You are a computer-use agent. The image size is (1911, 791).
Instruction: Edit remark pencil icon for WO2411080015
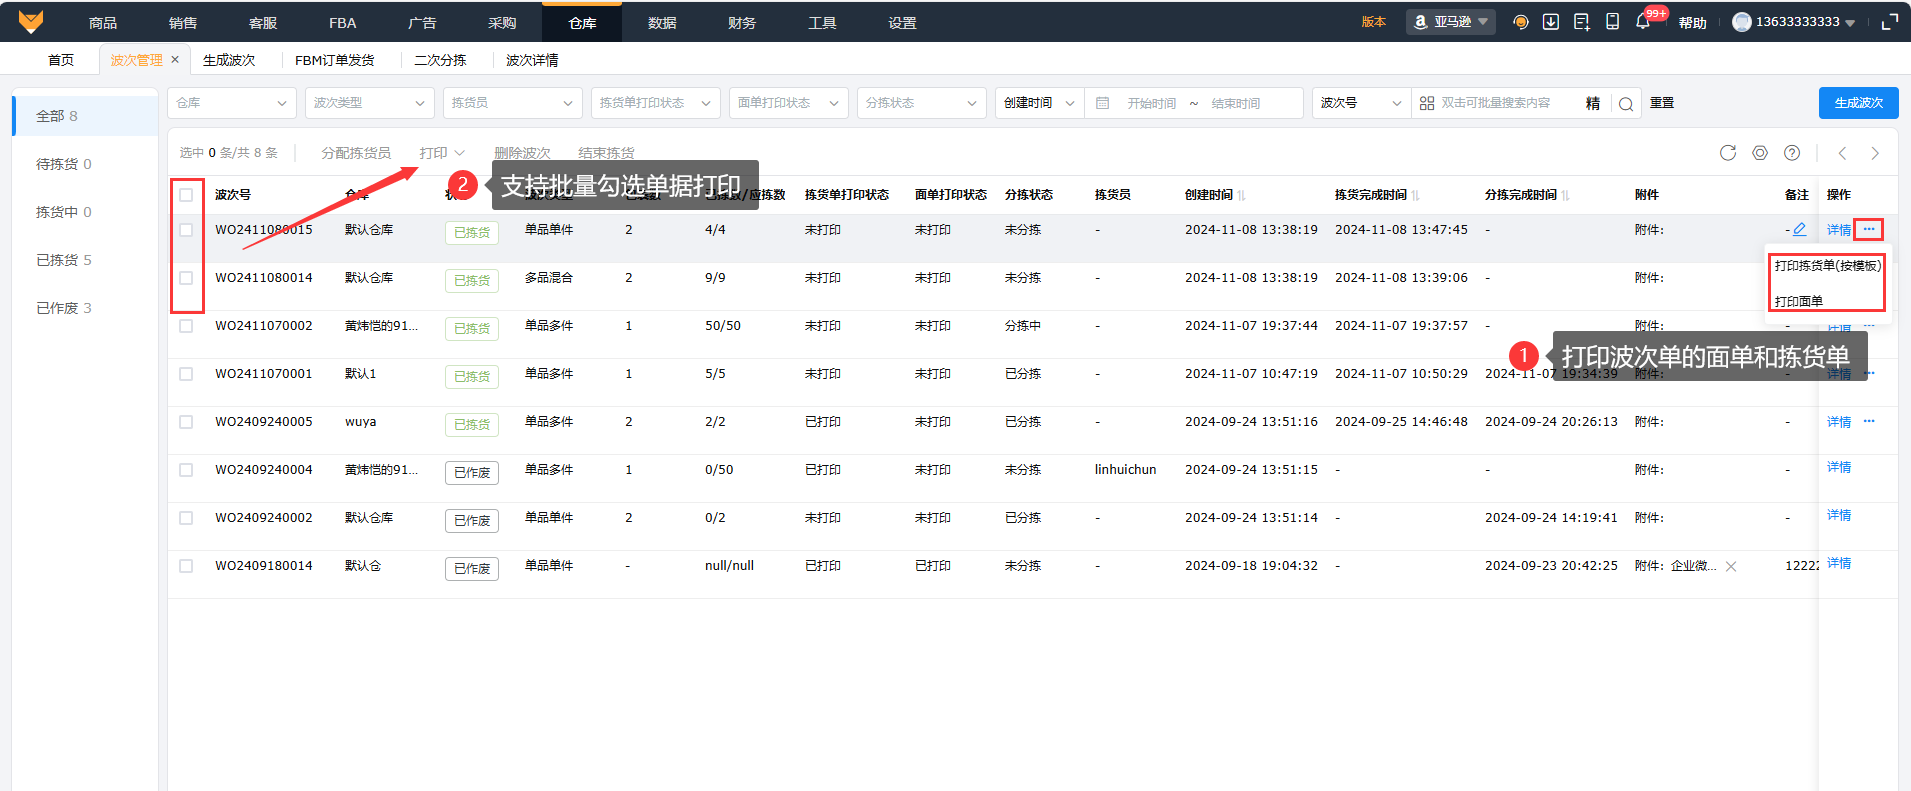[1799, 229]
